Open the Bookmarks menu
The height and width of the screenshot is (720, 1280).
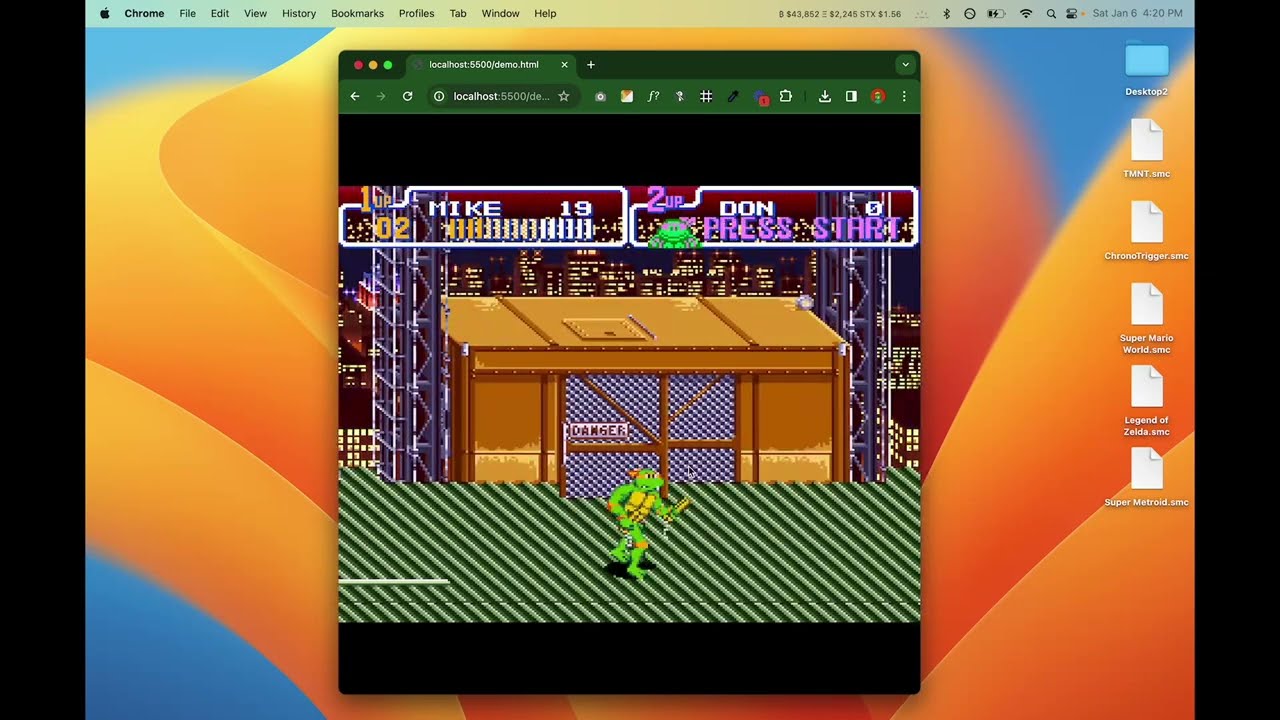pos(357,13)
